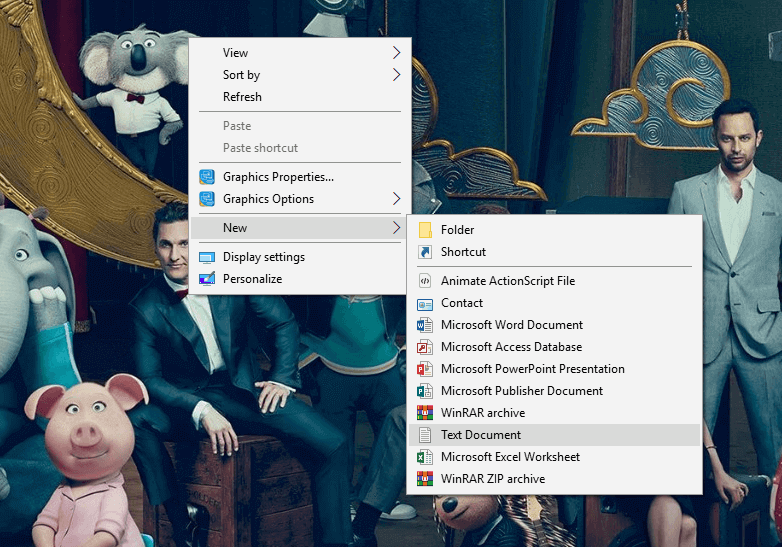Expand the Sort by submenu arrow
This screenshot has height=547, width=782.
point(396,75)
